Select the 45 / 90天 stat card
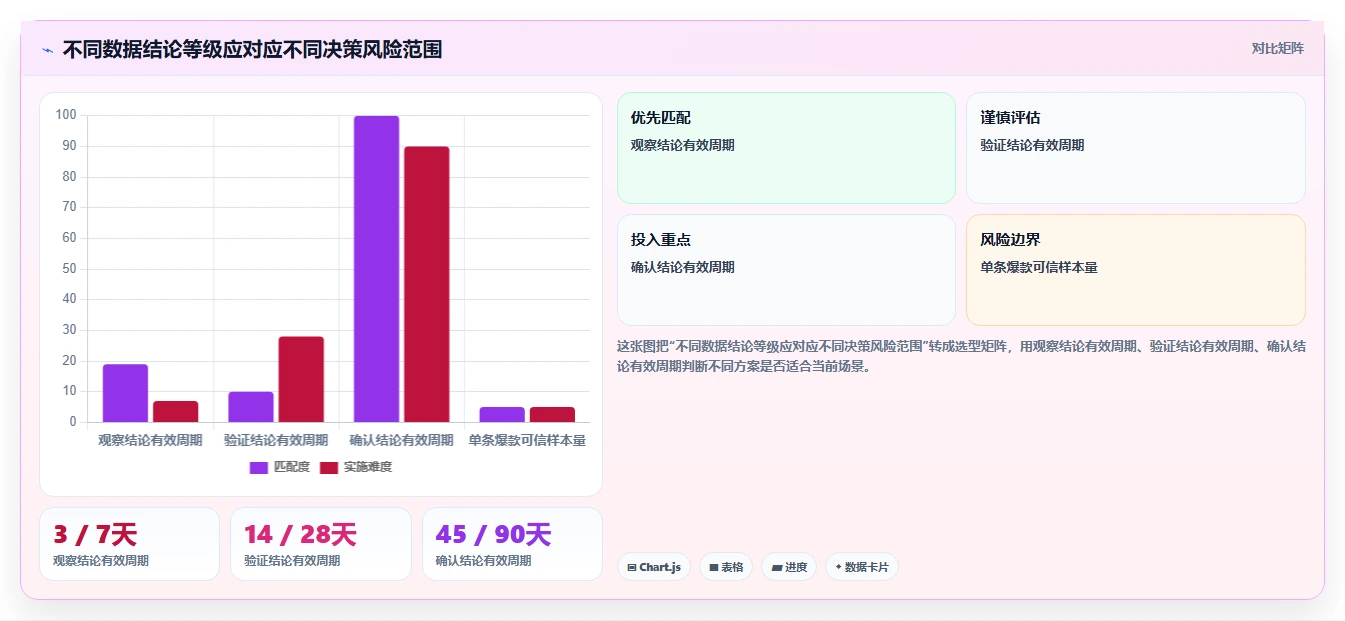This screenshot has width=1345, height=621. pyautogui.click(x=512, y=544)
